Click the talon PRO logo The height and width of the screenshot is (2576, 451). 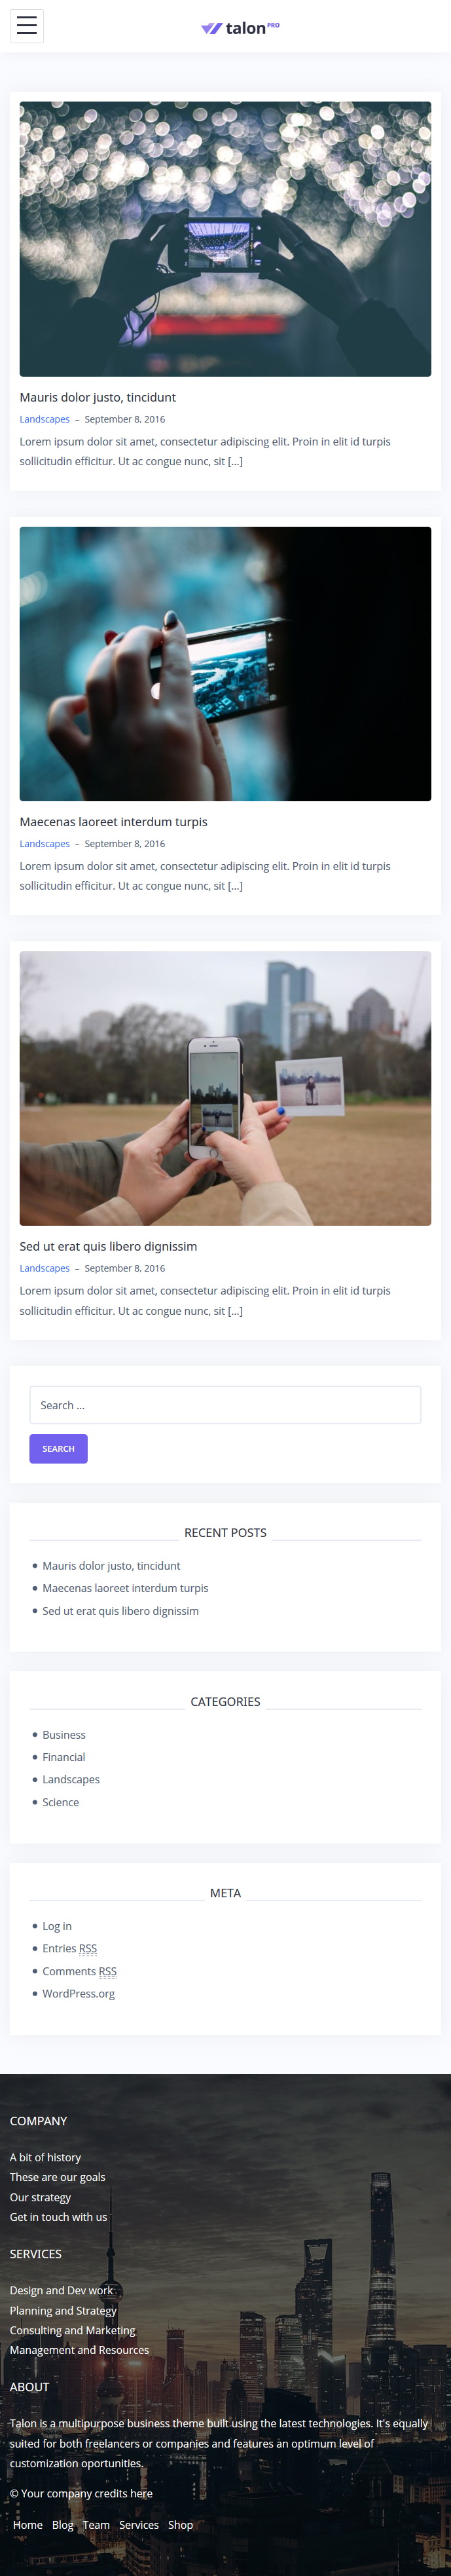[240, 28]
